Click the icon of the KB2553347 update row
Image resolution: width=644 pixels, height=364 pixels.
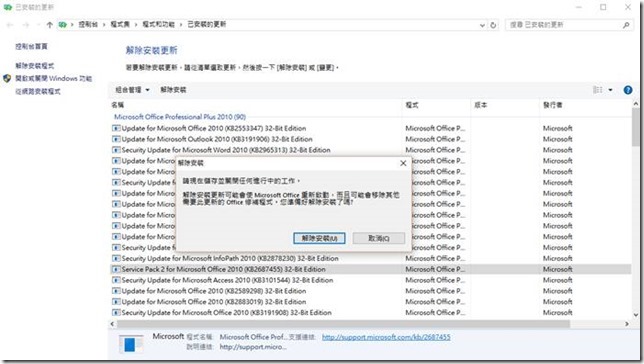pos(116,128)
